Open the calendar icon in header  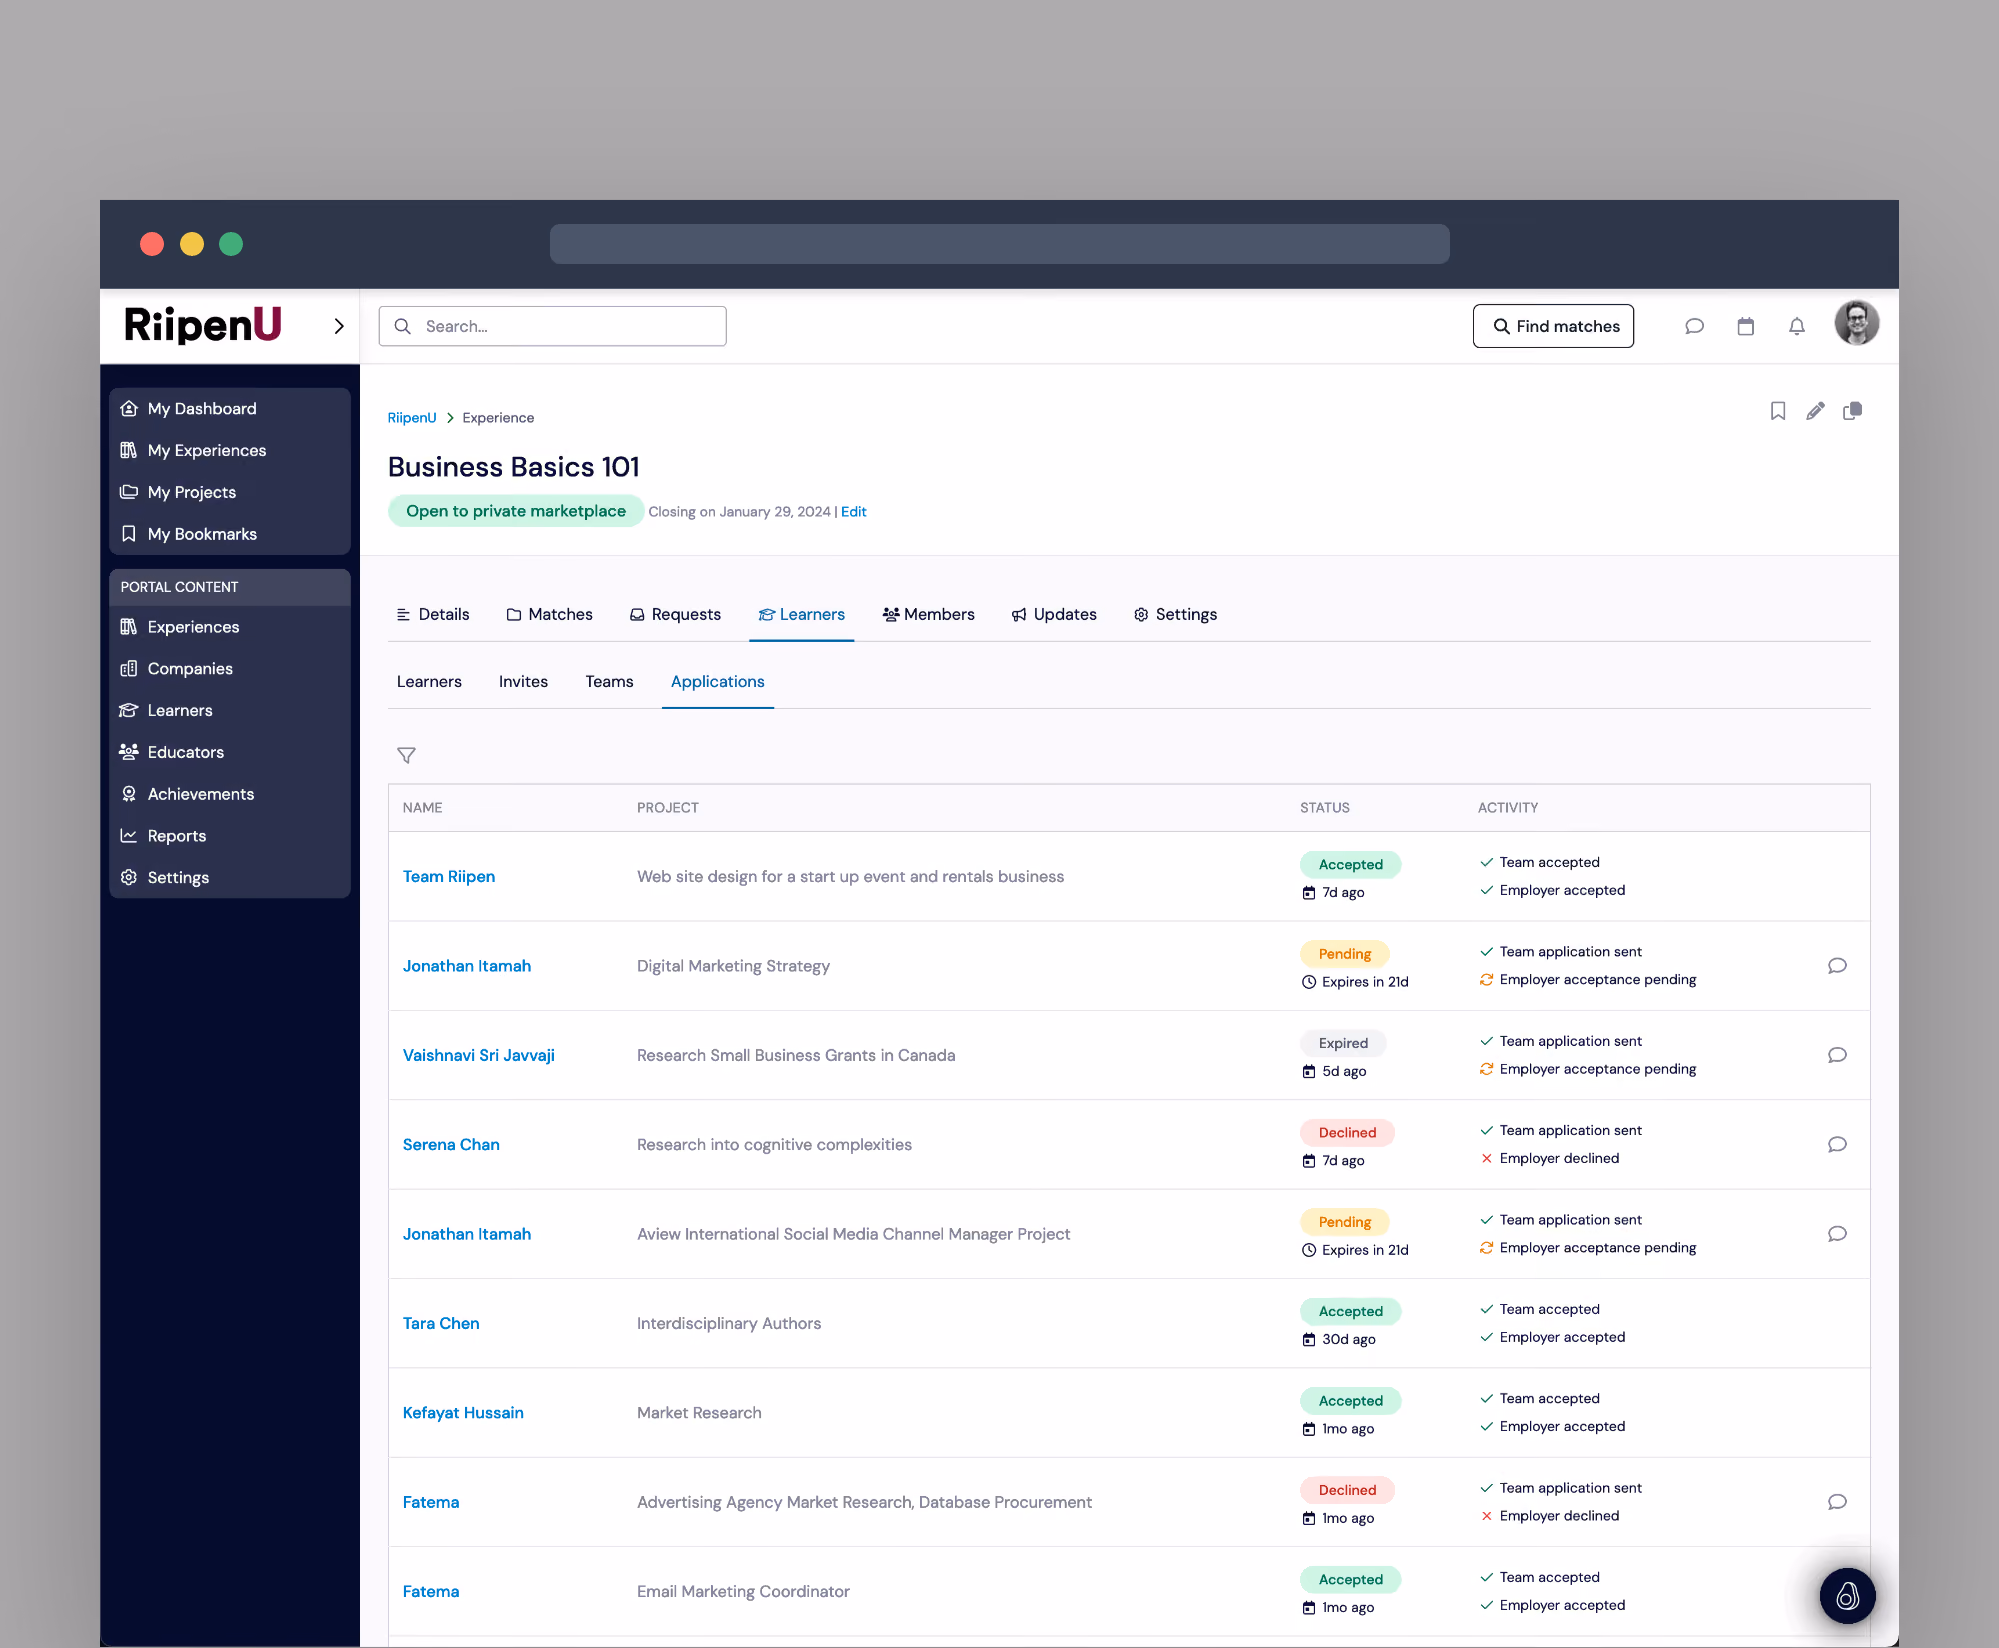1746,326
